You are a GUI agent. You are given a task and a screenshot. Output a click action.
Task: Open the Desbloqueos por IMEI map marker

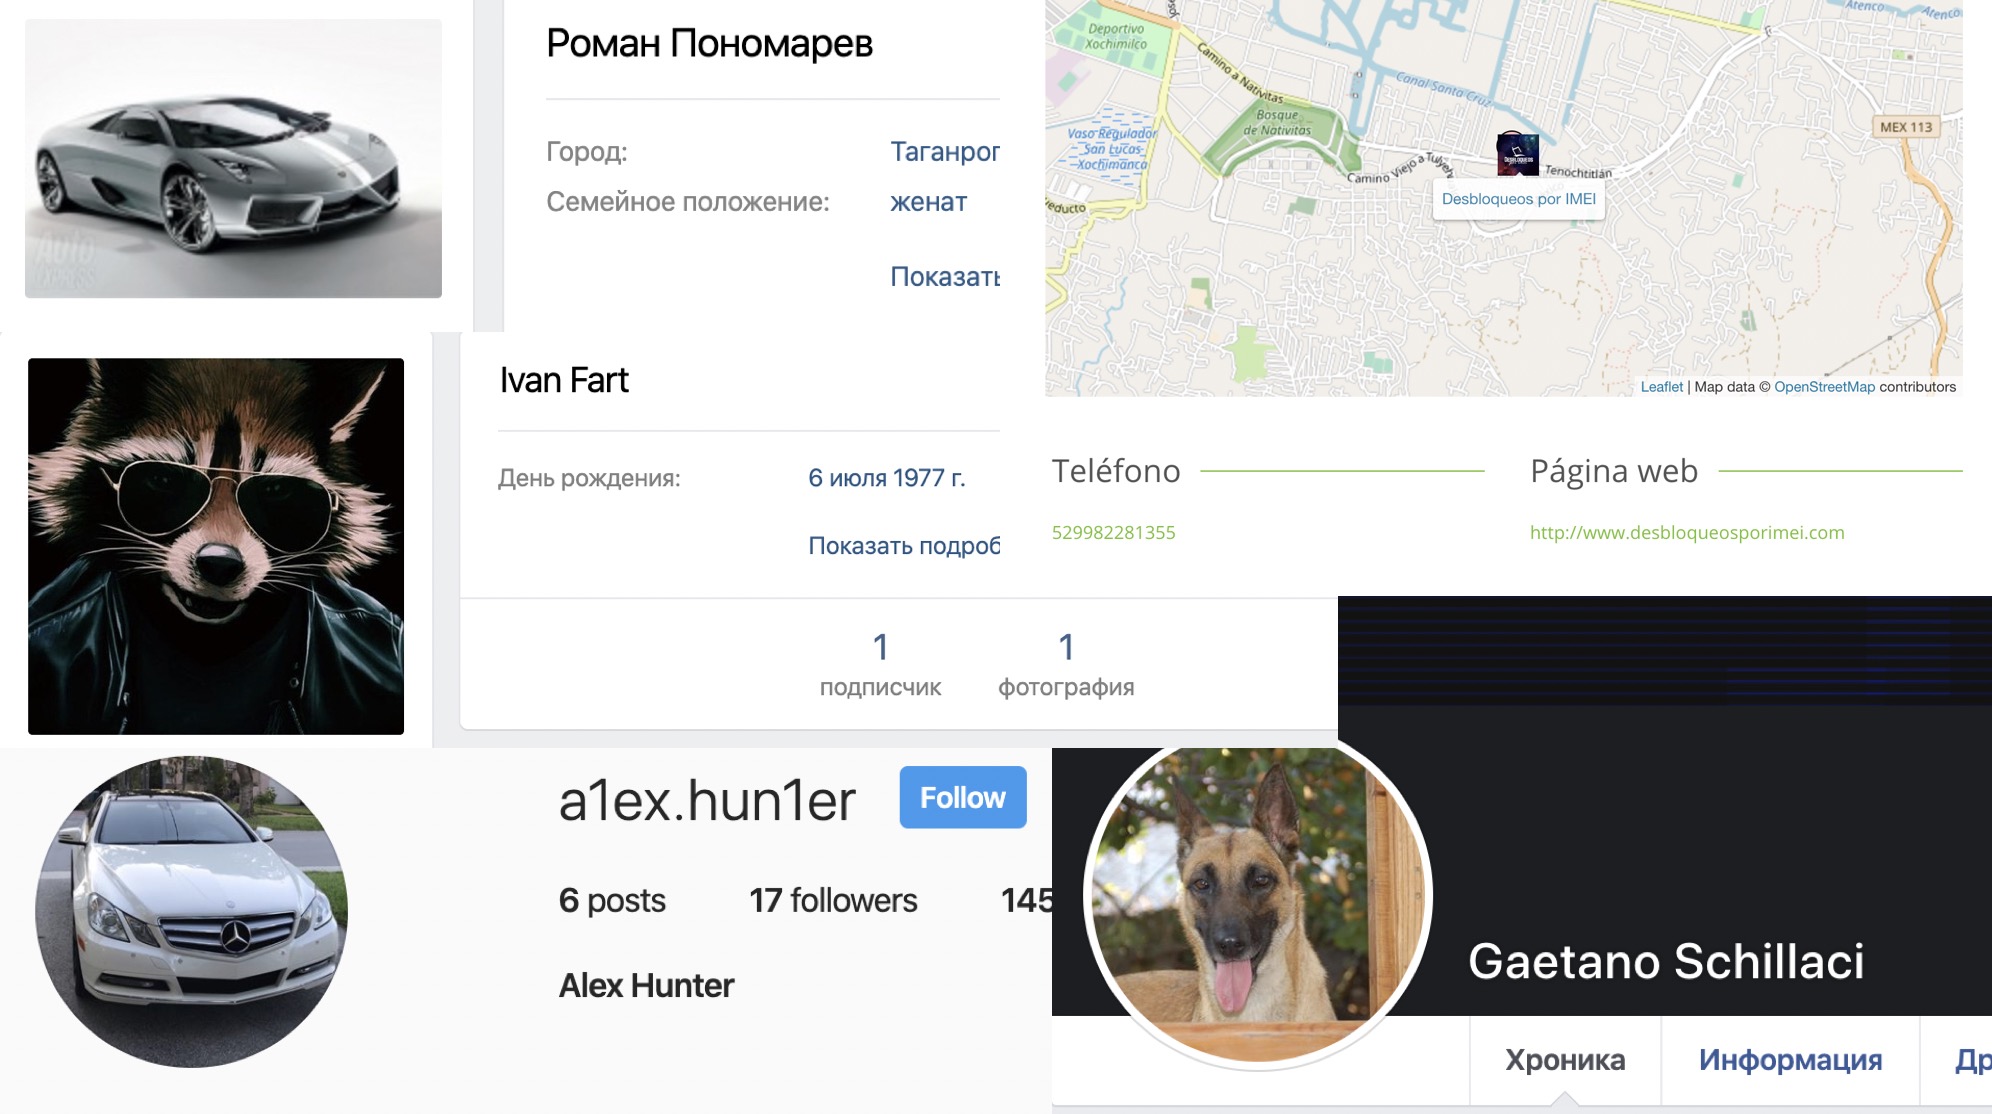(x=1519, y=153)
